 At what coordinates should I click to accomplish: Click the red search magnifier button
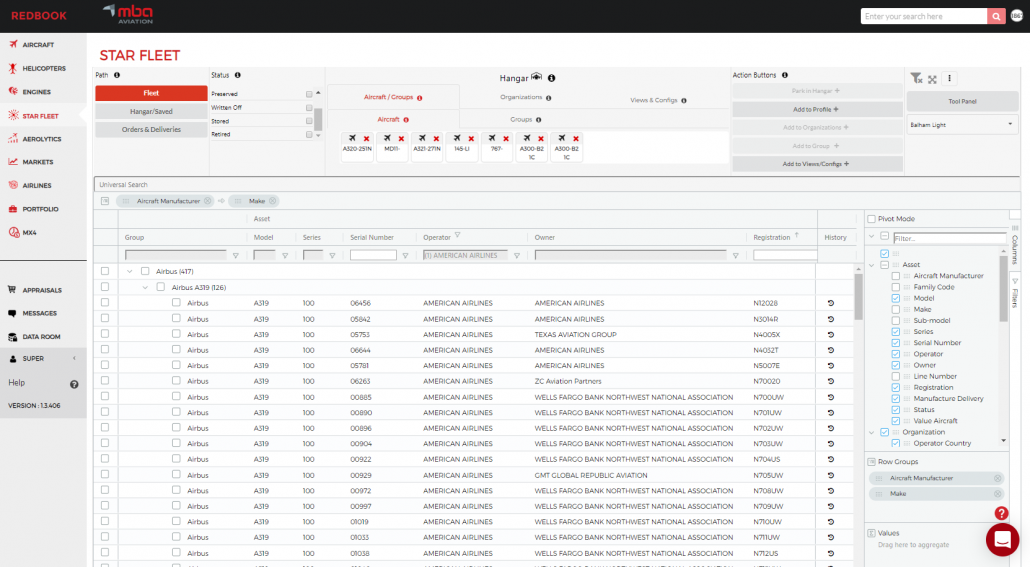[996, 16]
